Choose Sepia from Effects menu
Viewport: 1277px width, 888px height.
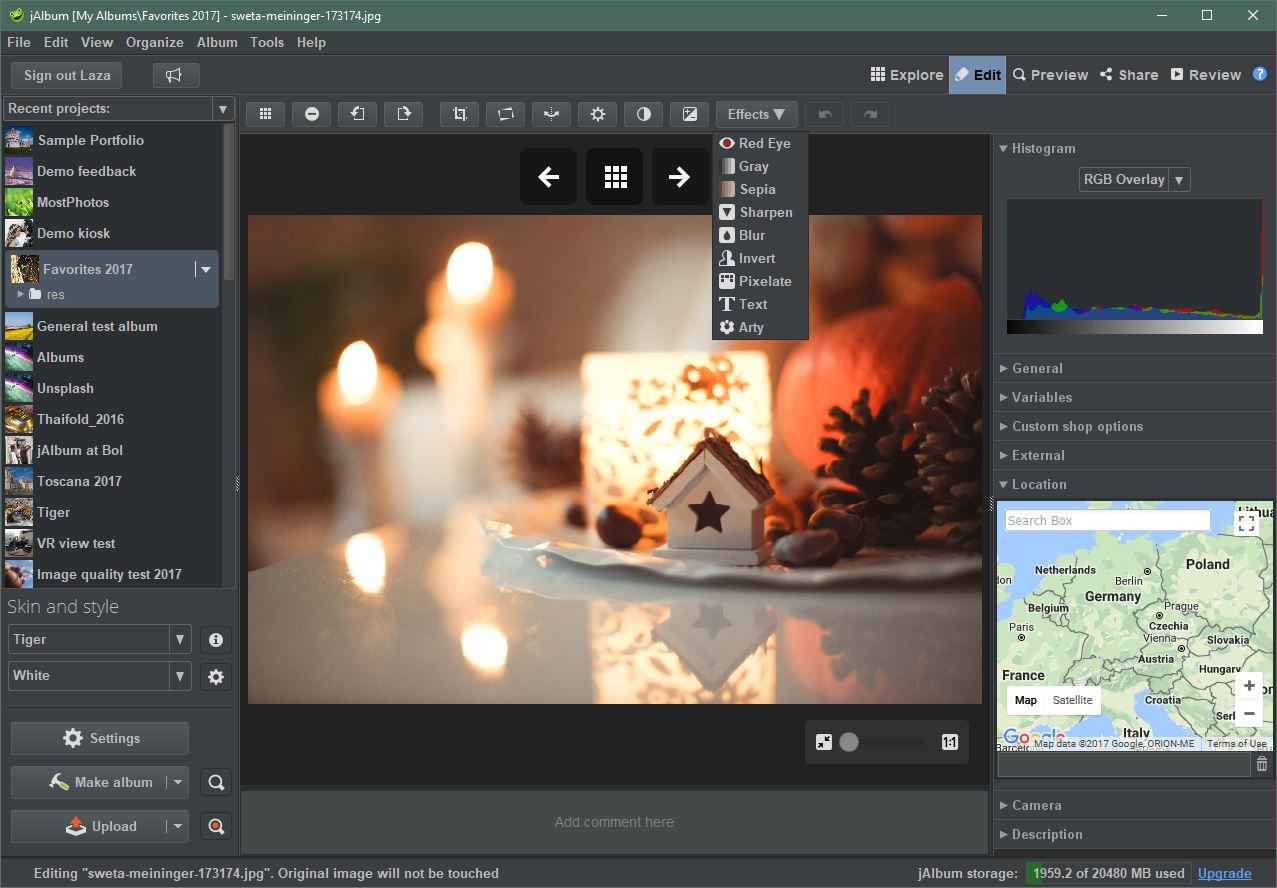[x=760, y=189]
